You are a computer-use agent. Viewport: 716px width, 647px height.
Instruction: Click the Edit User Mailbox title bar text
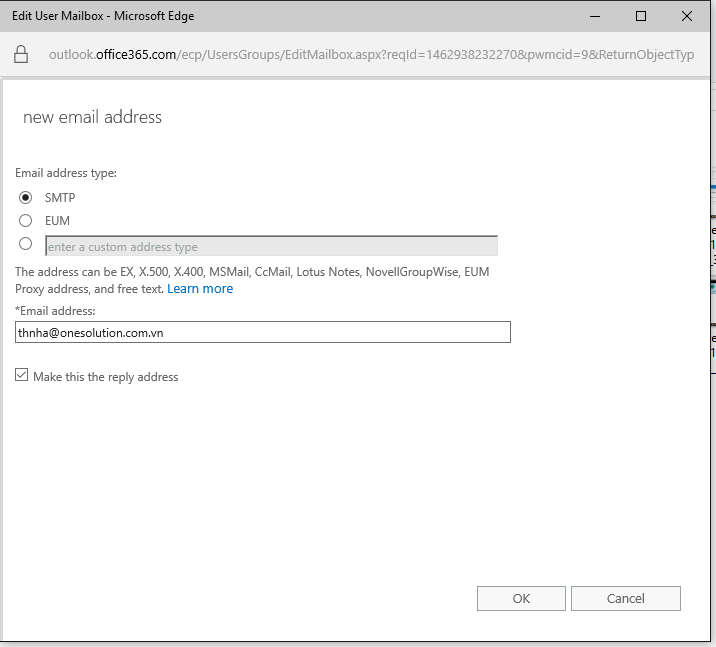point(103,16)
